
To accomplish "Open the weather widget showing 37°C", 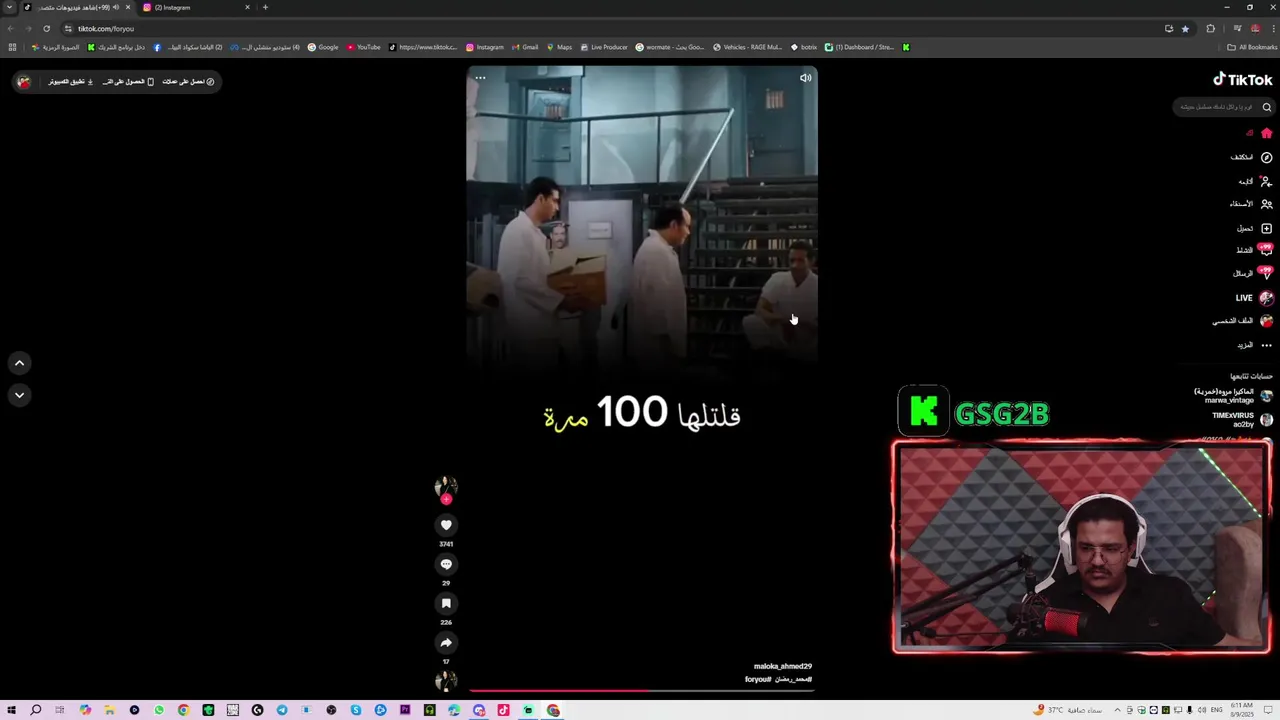I will (x=1069, y=710).
